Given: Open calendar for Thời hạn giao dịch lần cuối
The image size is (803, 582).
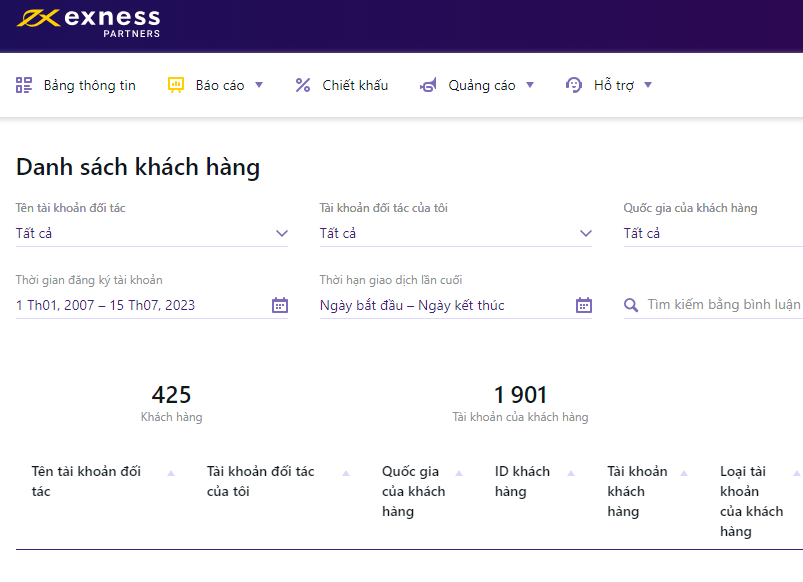Looking at the screenshot, I should (584, 305).
